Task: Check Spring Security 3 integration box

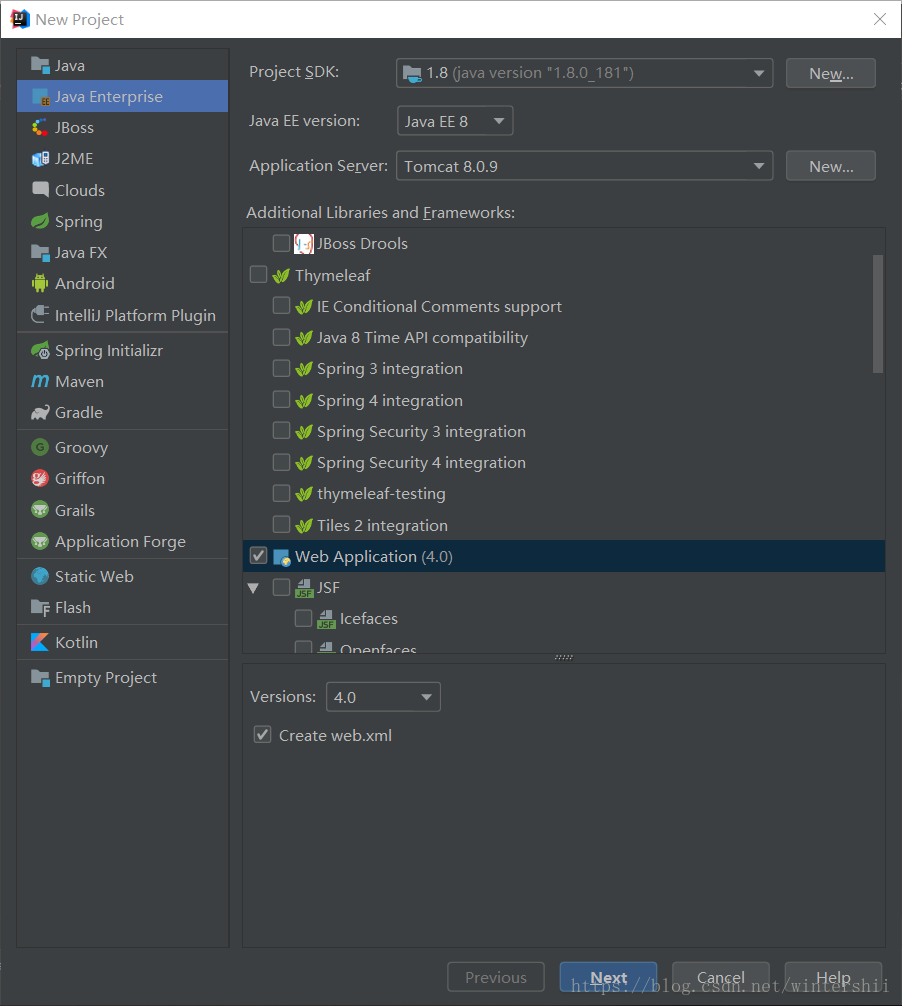Action: click(x=281, y=431)
